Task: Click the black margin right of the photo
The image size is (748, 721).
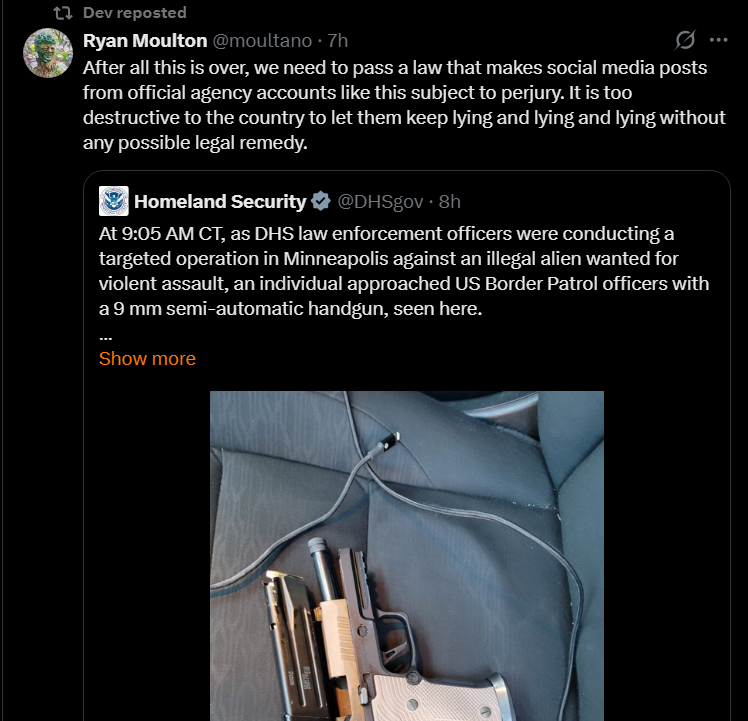Action: 666,556
